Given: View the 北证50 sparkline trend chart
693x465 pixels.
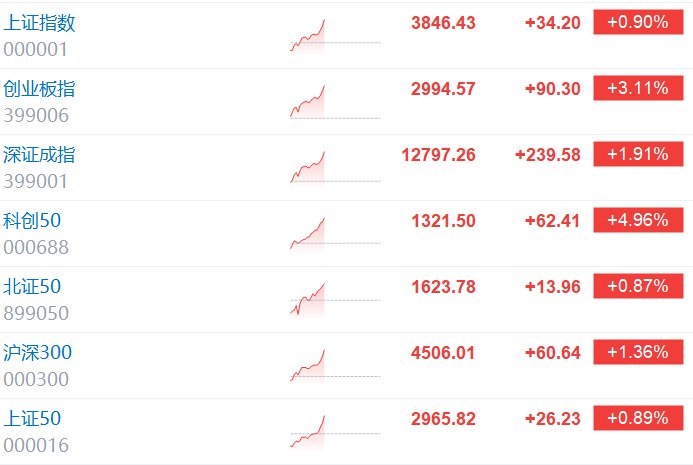Looking at the screenshot, I should tap(335, 299).
